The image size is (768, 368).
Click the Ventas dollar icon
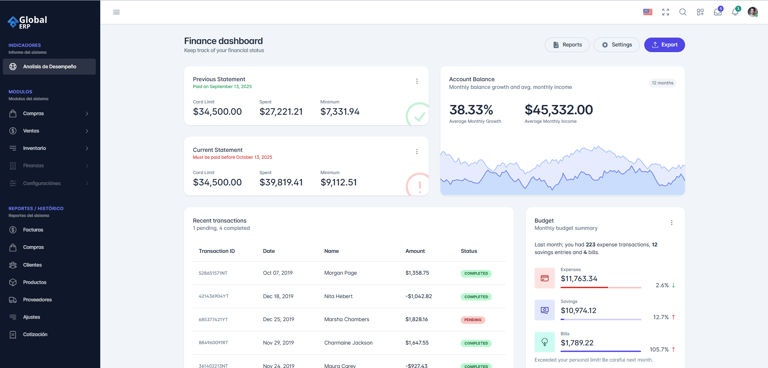coord(13,131)
